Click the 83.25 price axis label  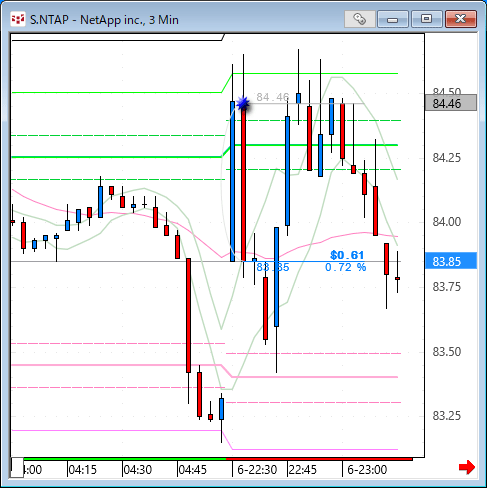click(447, 416)
